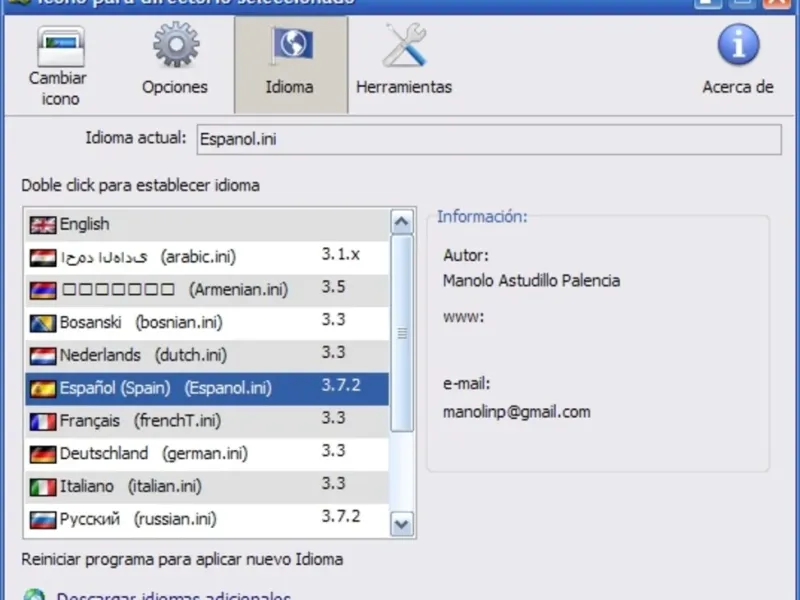
Task: Click the Italian flag icon
Action: point(43,487)
